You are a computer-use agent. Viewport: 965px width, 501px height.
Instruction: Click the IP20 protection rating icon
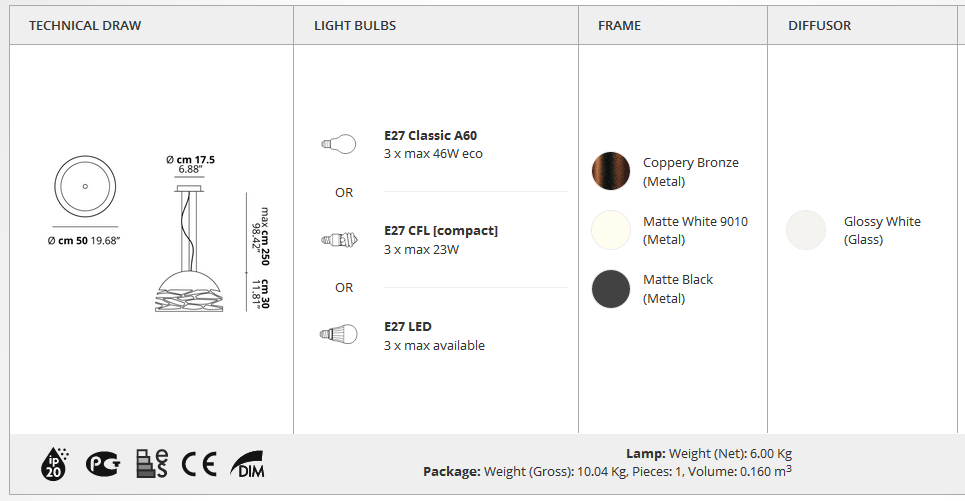54,463
